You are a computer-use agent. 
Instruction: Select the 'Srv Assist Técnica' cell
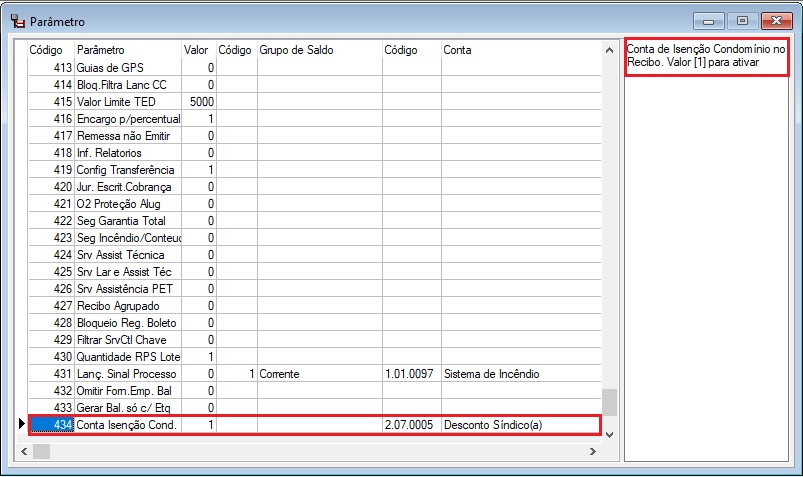[128, 255]
